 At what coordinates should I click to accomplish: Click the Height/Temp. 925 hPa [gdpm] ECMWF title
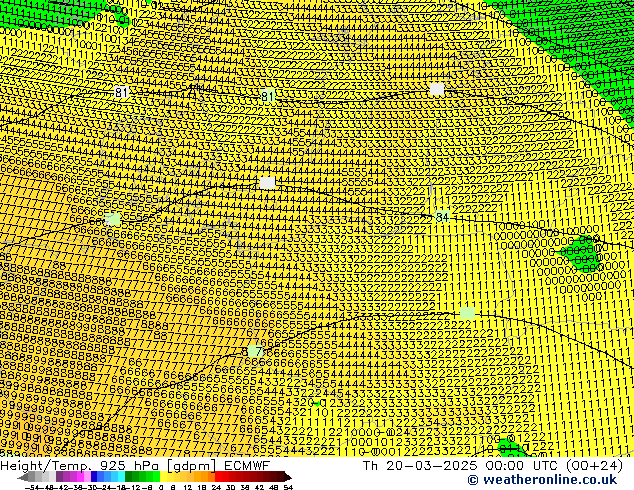tap(135, 465)
